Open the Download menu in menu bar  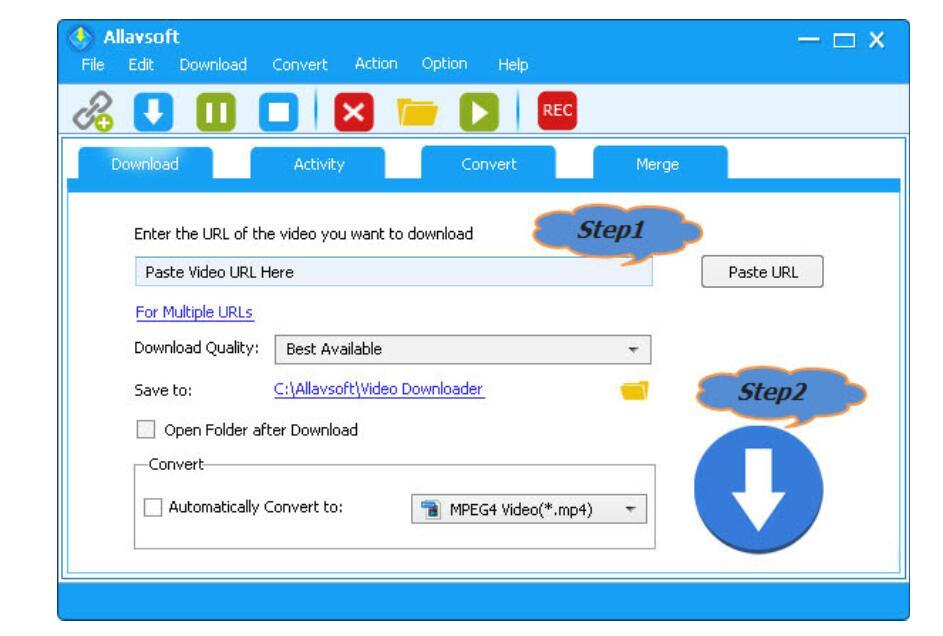[x=213, y=64]
